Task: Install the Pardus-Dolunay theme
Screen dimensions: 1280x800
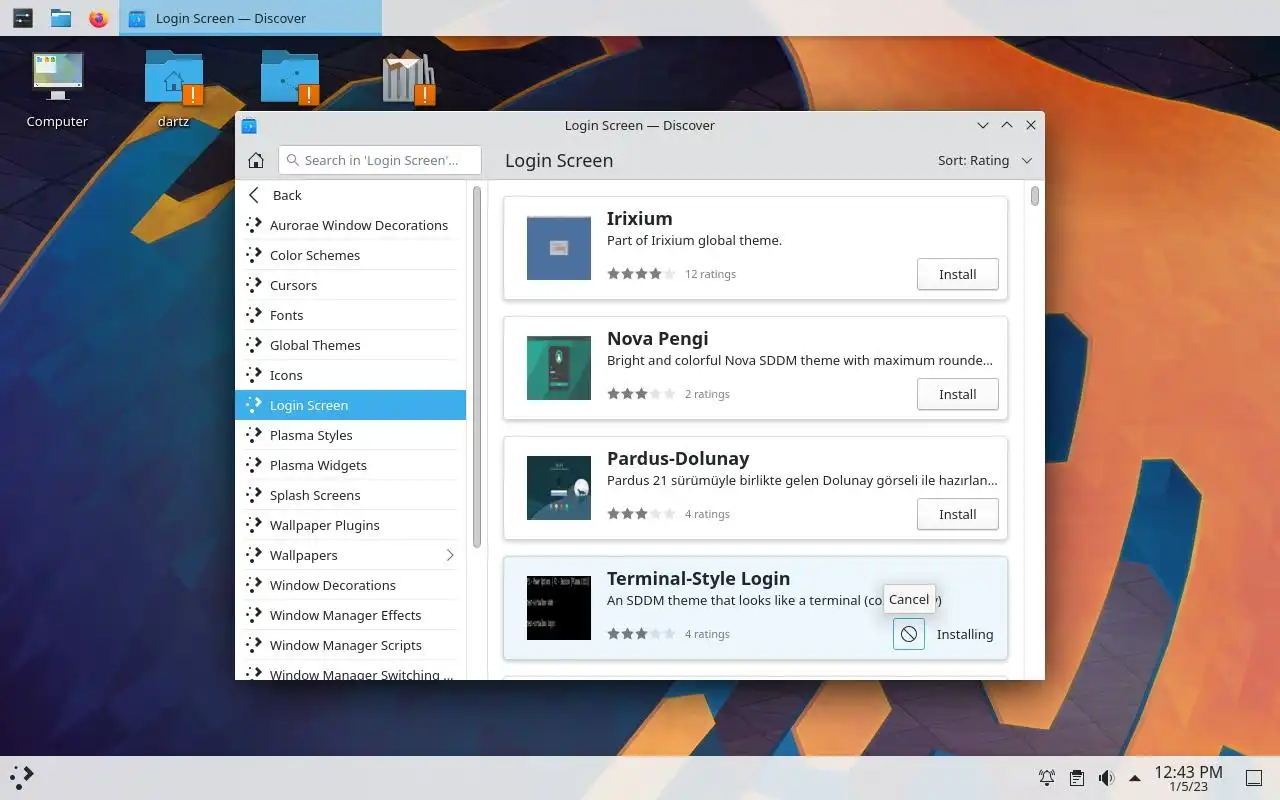Action: tap(957, 514)
